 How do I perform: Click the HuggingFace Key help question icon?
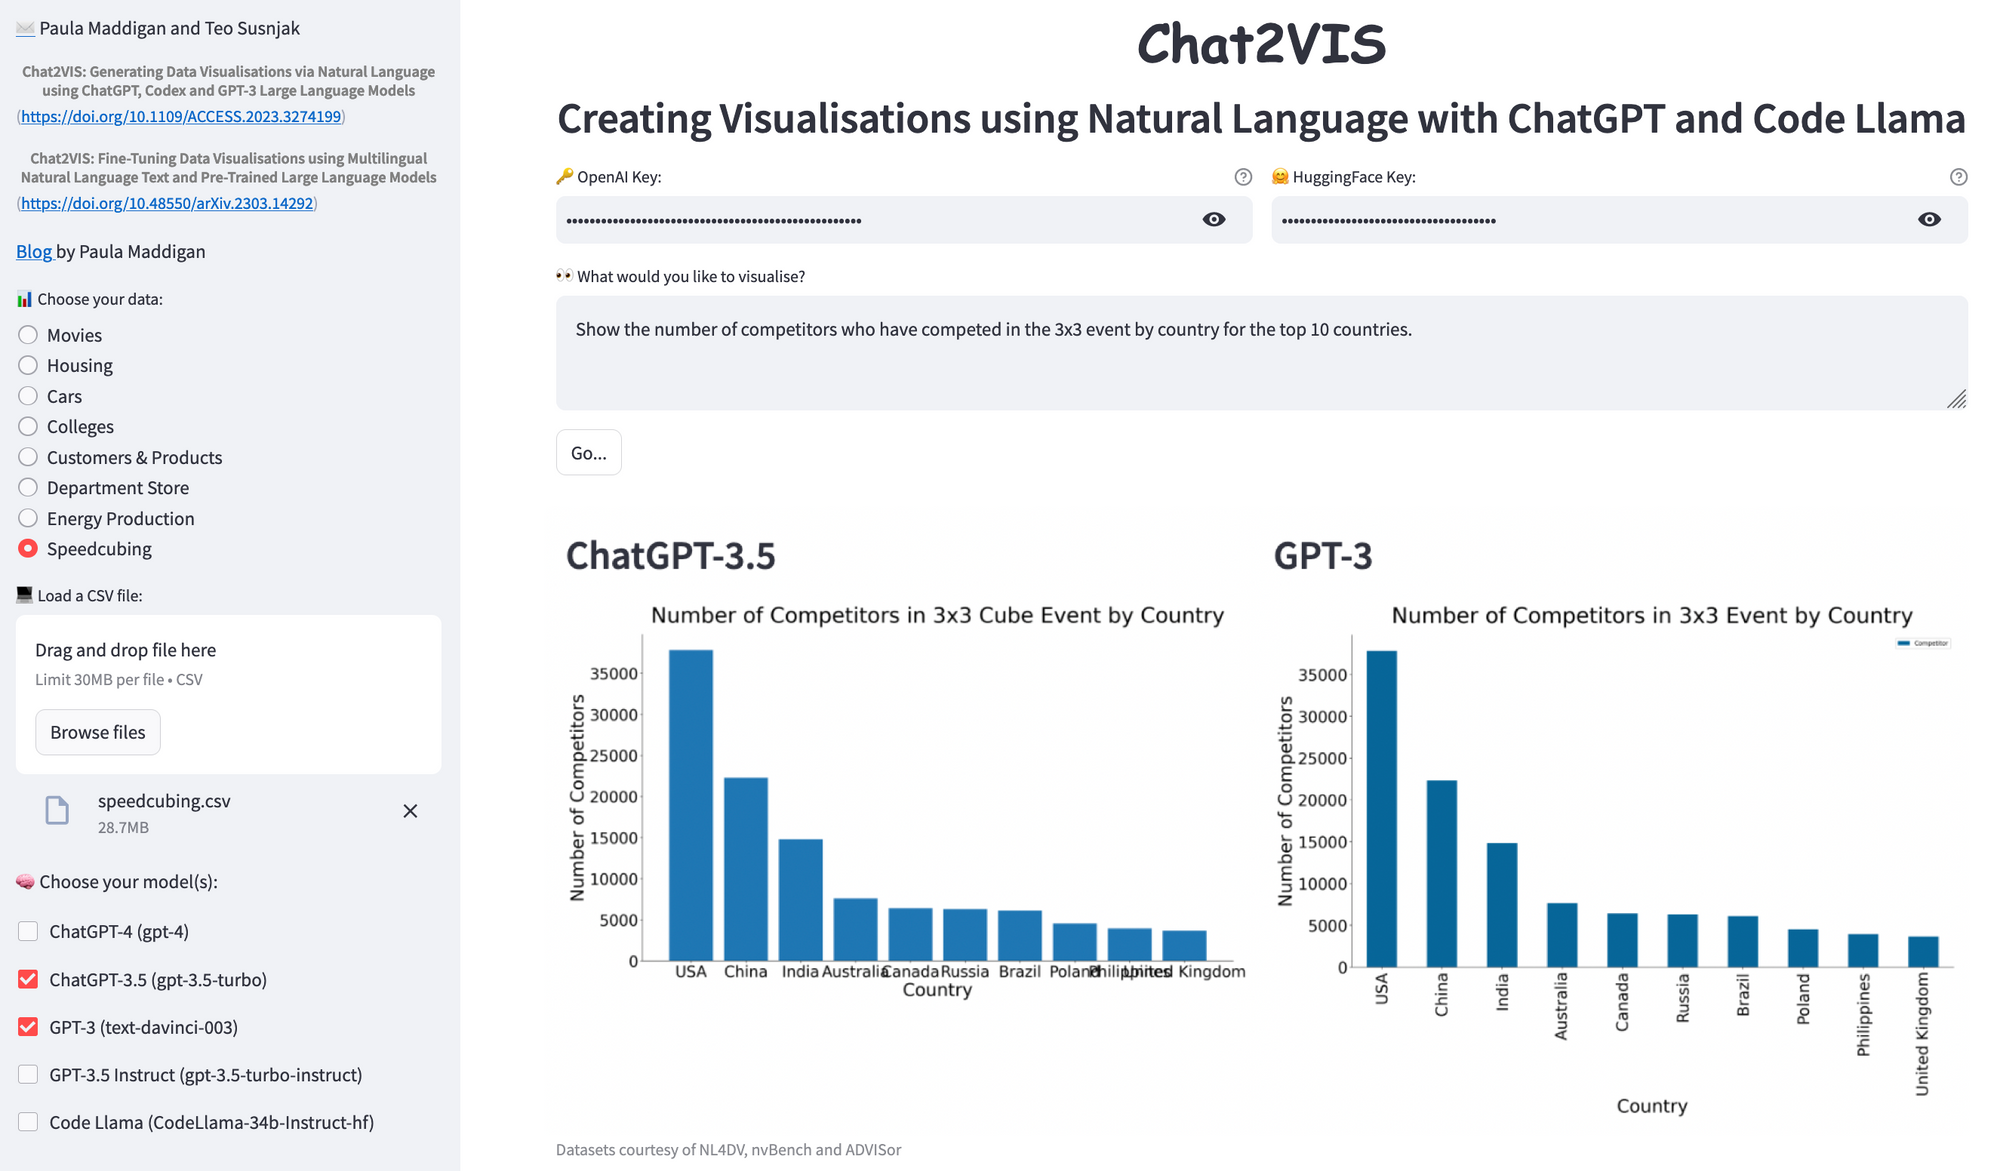tap(1958, 177)
